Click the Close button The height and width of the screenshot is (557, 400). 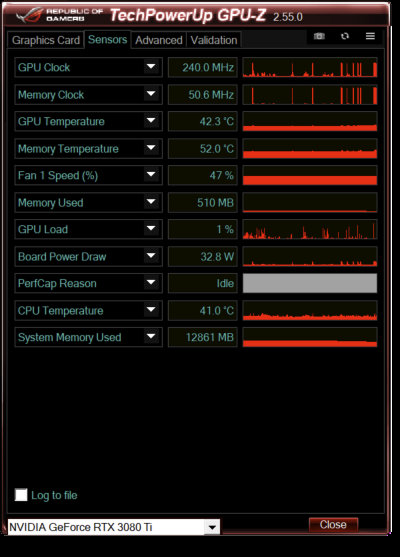(x=333, y=525)
